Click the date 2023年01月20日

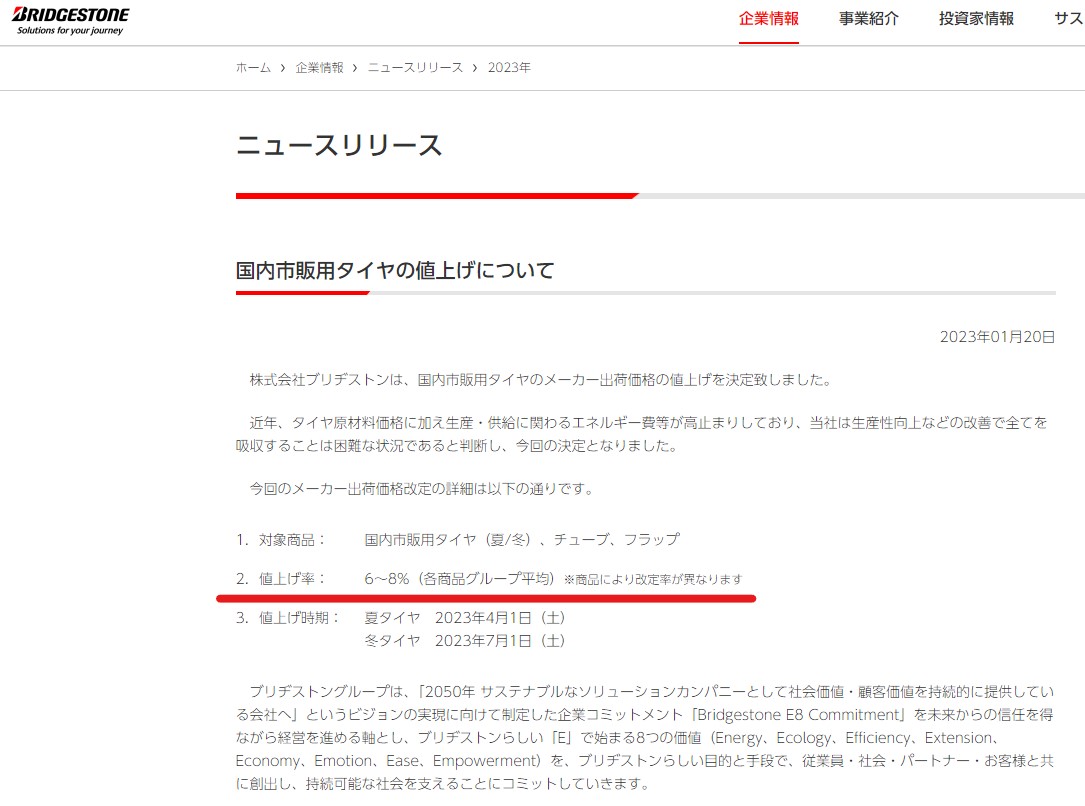tap(997, 337)
